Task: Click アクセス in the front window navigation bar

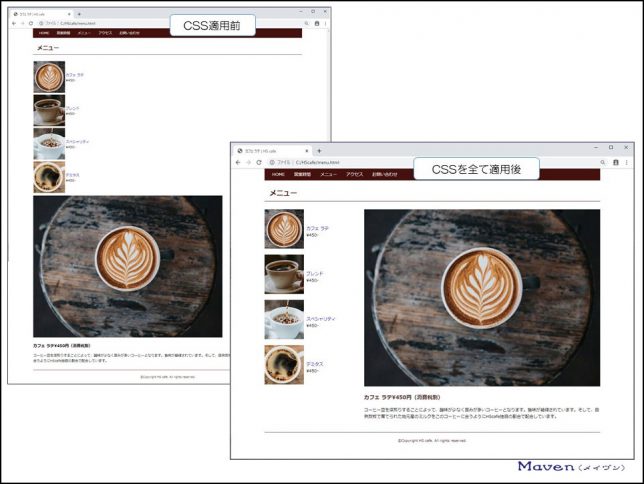Action: point(354,174)
